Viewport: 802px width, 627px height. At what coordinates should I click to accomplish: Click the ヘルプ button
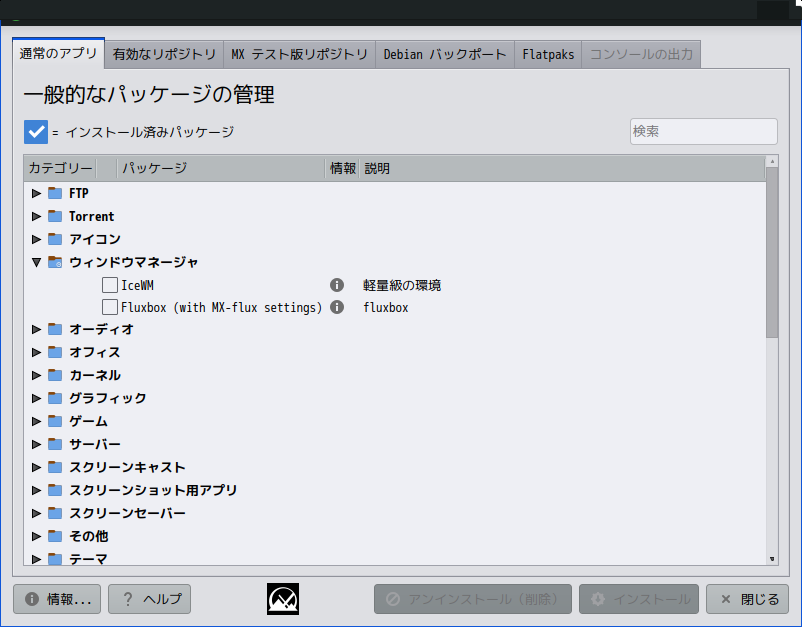(x=149, y=599)
